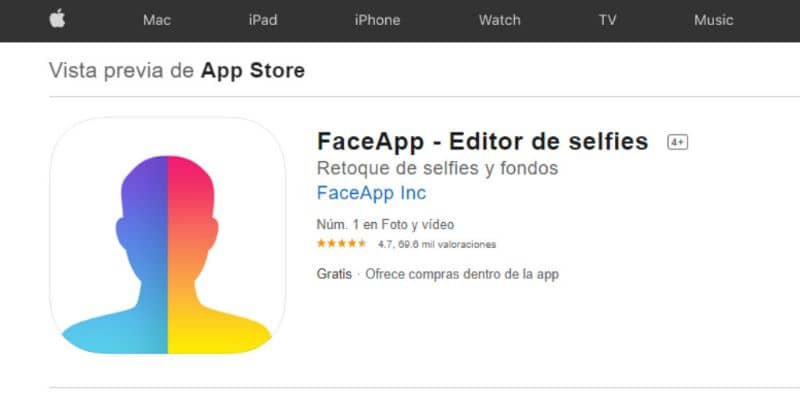Viewport: 800px width, 405px height.
Task: Open Music in the top bar
Action: coord(713,20)
